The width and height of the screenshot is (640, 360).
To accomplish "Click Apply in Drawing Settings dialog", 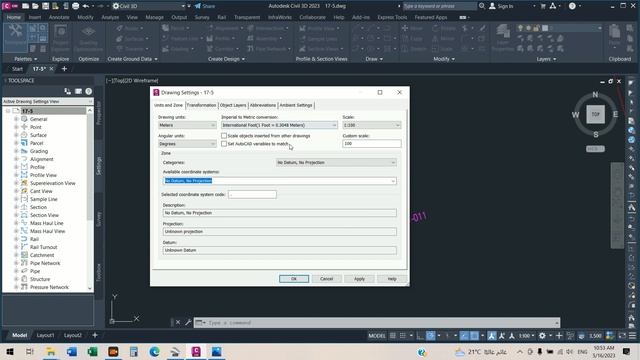I will [x=359, y=279].
